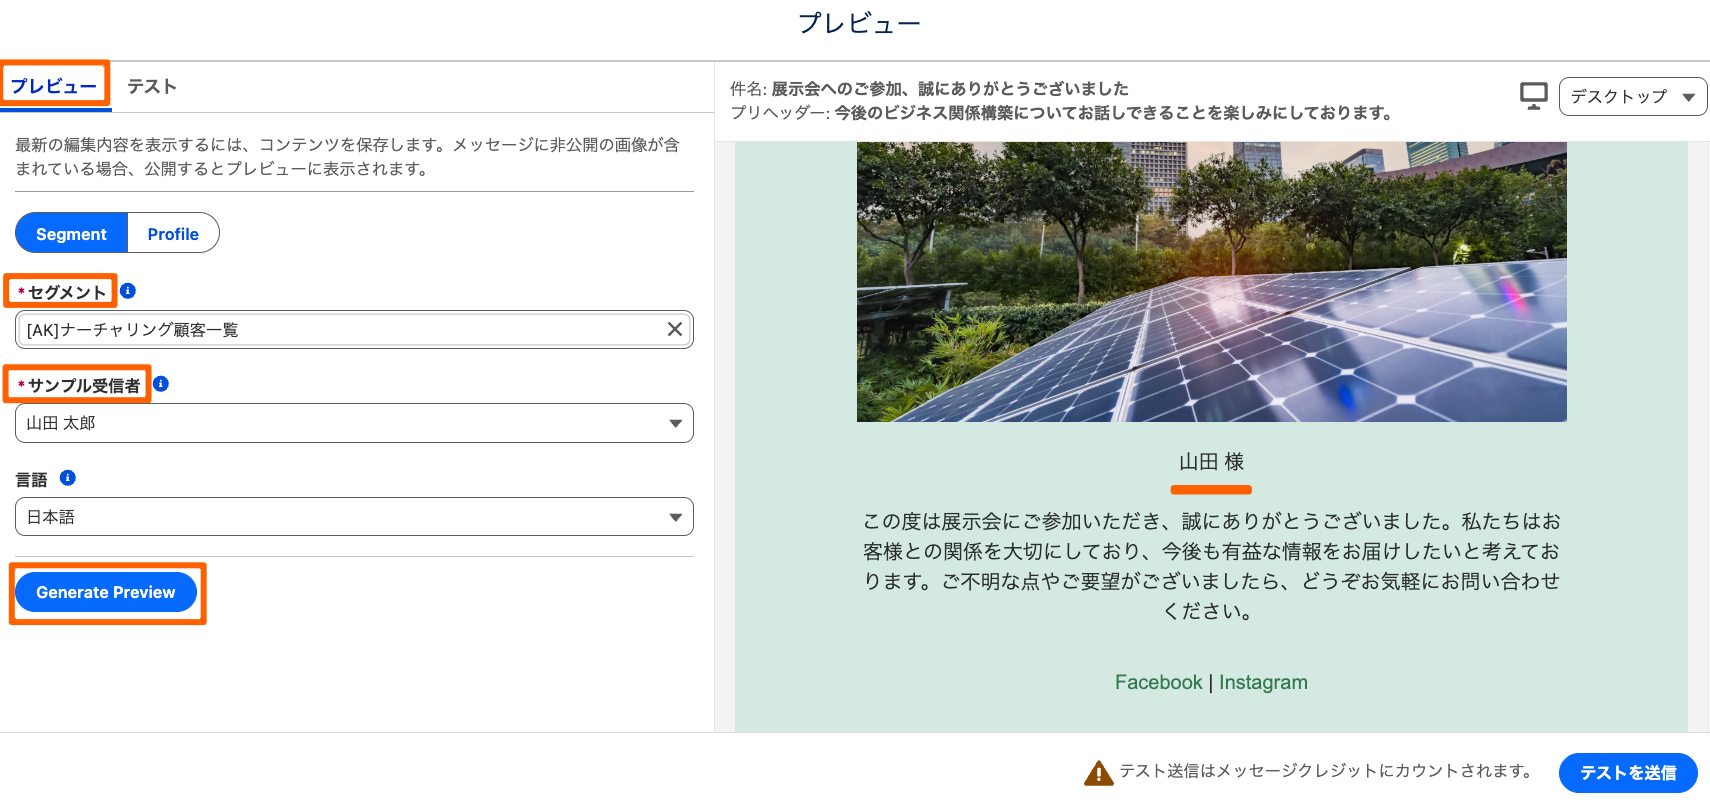Click the subject line 展示会へのご参加、誠にありがとうございました
Viewport: 1710px width, 811px height.
pos(949,88)
